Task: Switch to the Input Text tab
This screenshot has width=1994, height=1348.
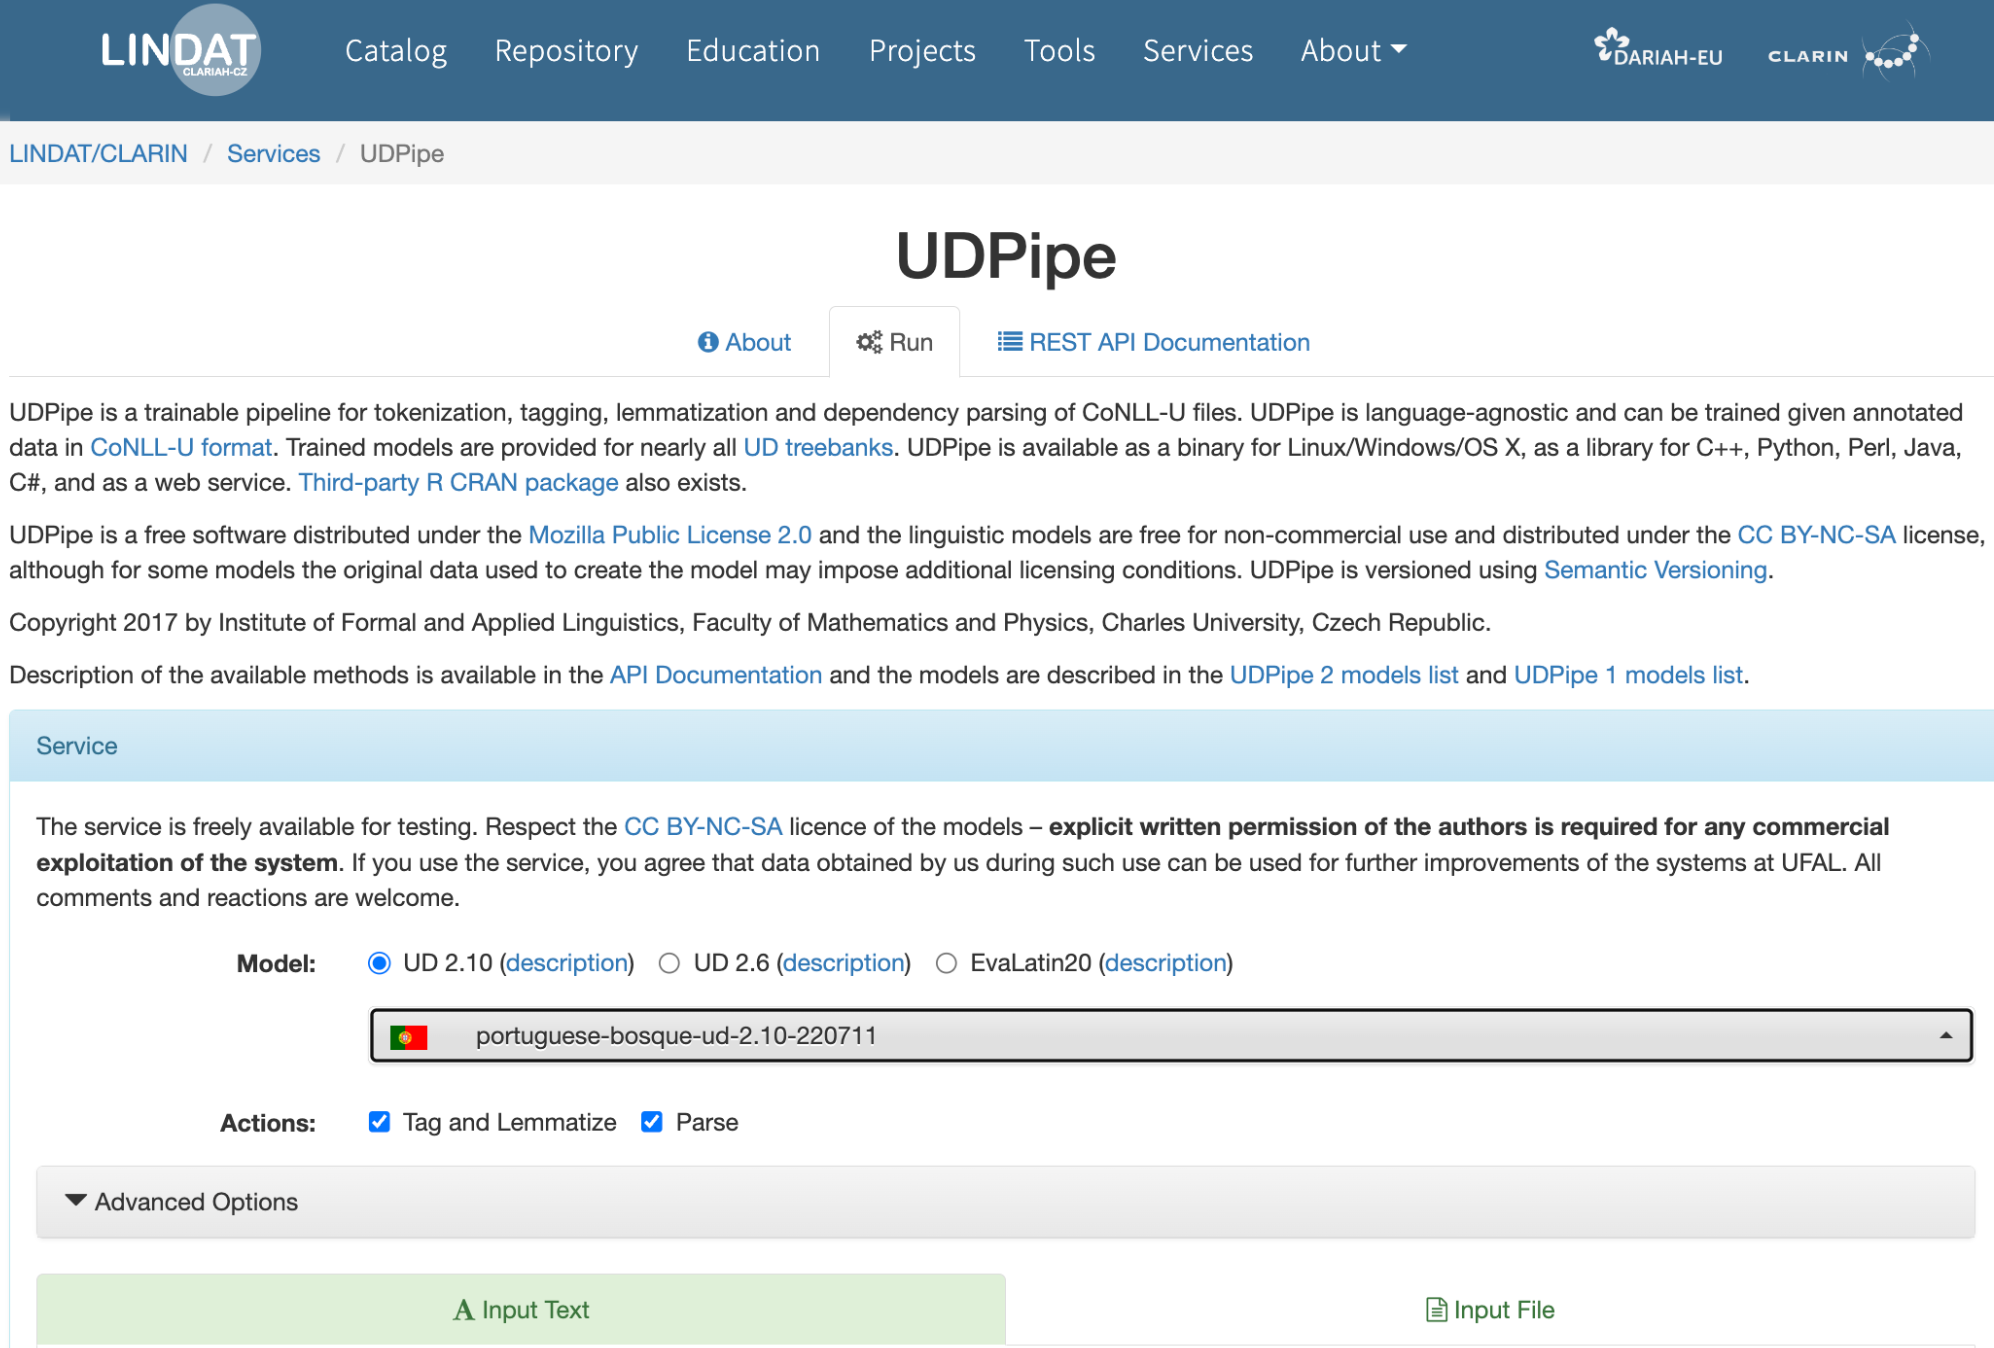Action: click(x=521, y=1310)
